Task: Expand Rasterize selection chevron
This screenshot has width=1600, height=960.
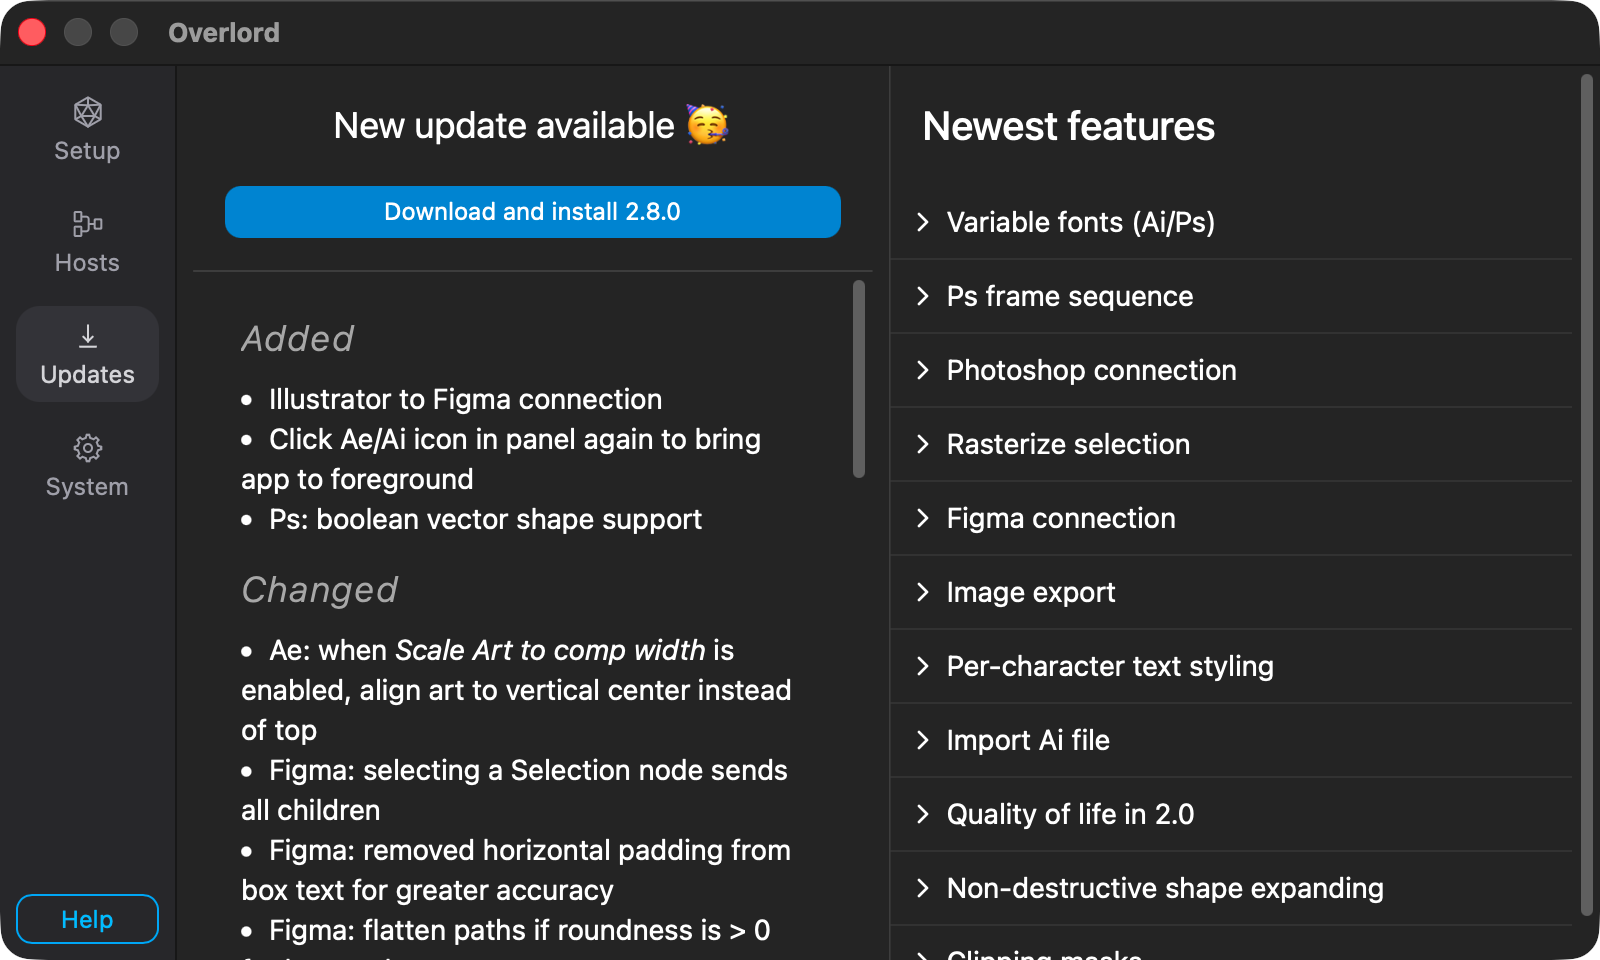Action: [923, 444]
